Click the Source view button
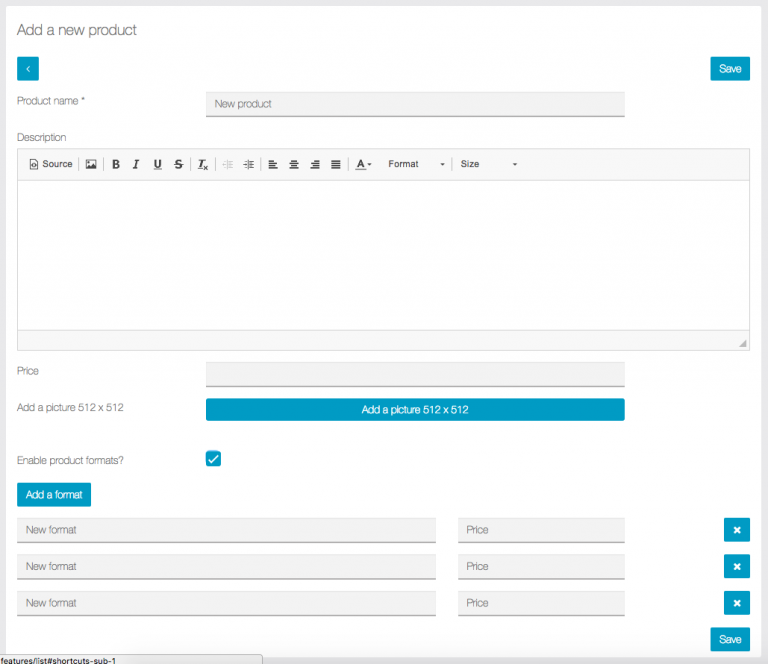 tap(51, 164)
